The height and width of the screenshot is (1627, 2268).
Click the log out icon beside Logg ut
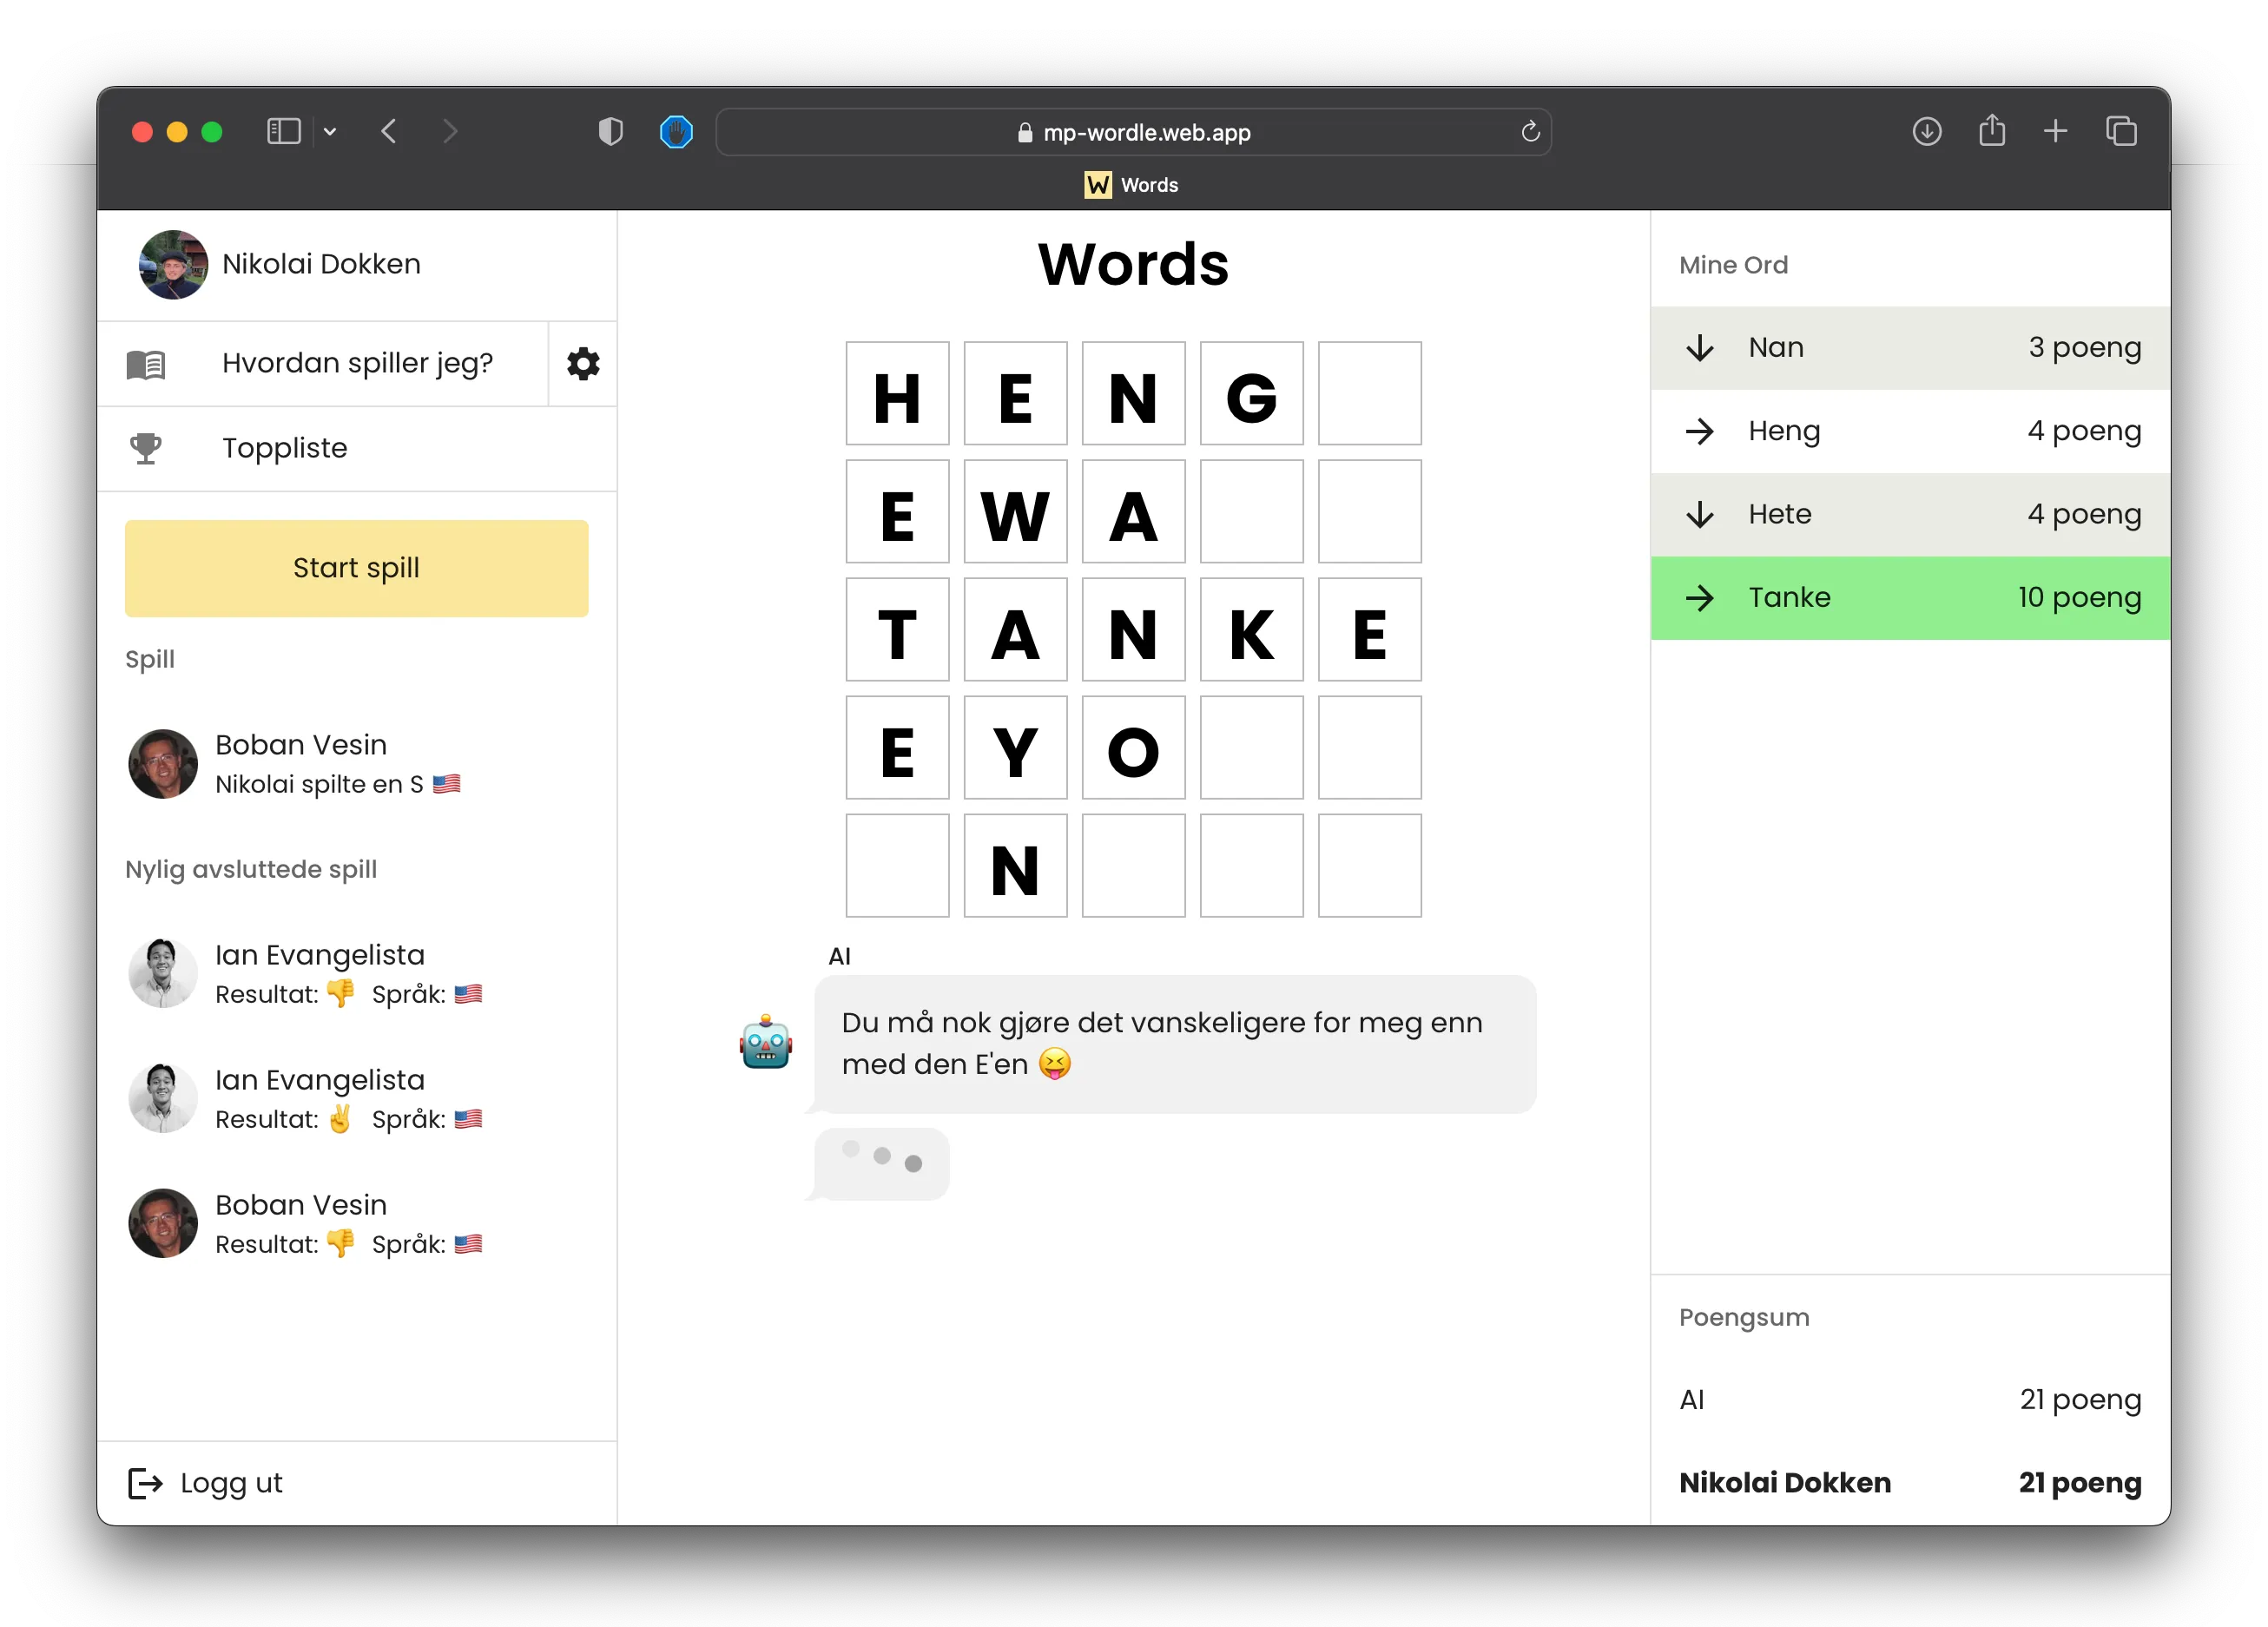click(145, 1483)
